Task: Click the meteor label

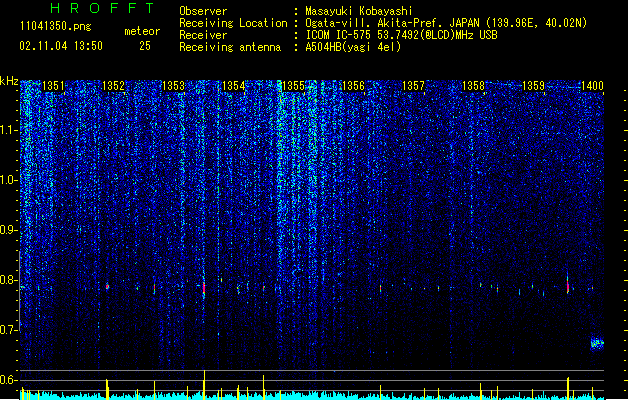Action: [x=142, y=31]
